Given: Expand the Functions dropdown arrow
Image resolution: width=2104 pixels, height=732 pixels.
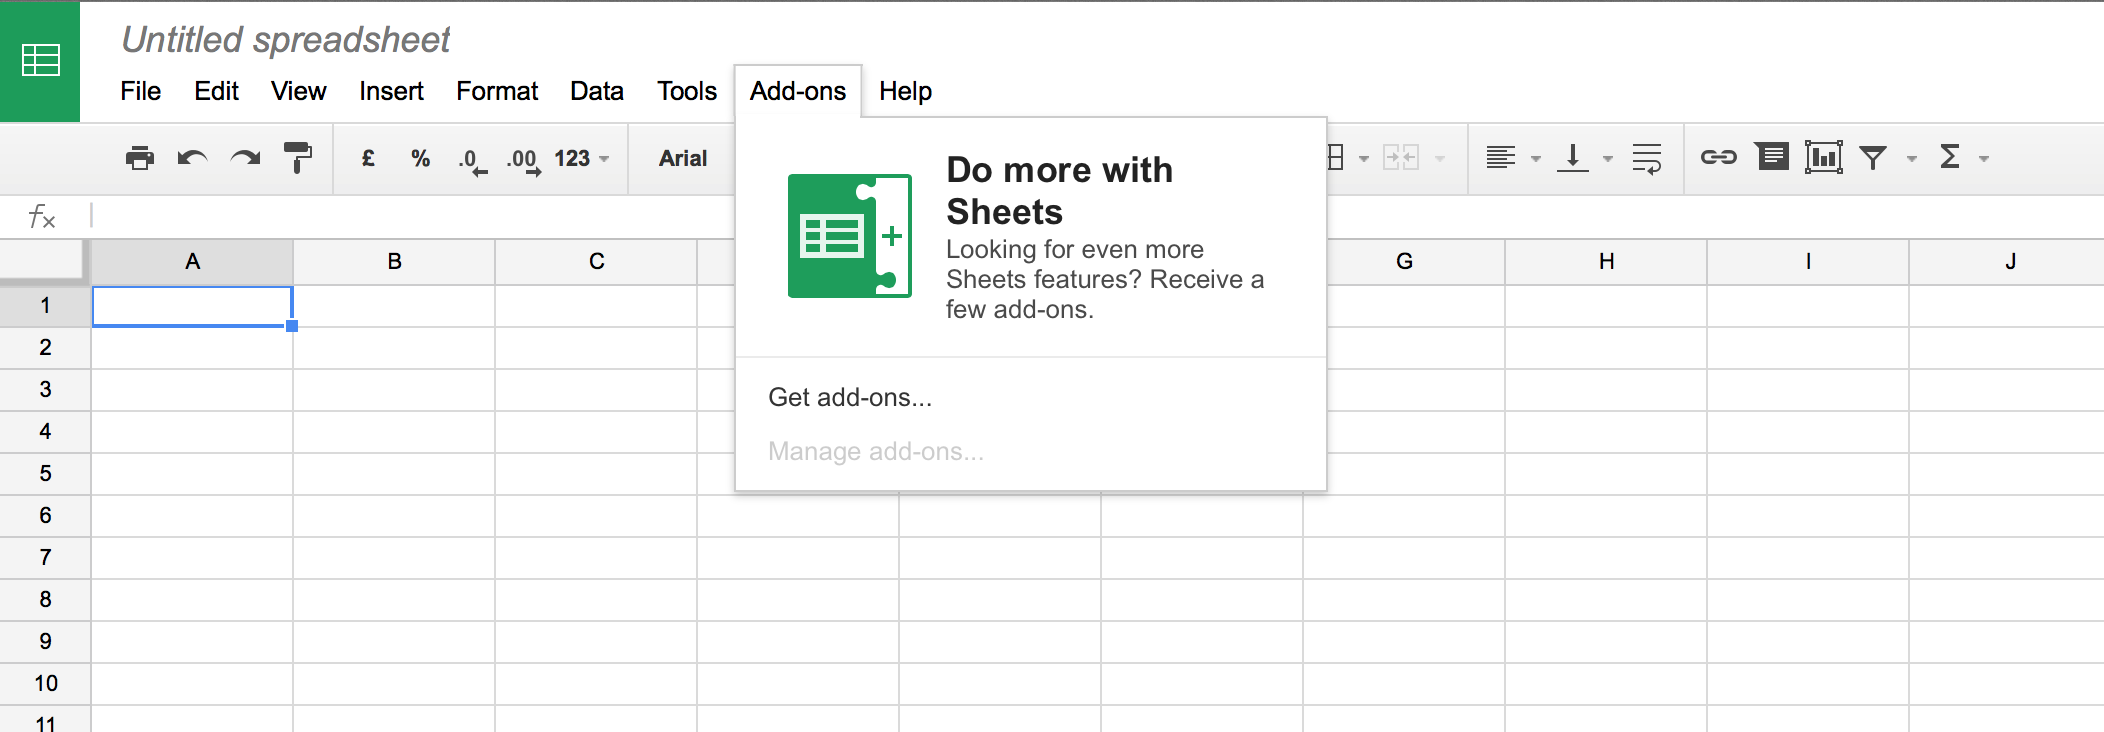Looking at the screenshot, I should pyautogui.click(x=1984, y=159).
